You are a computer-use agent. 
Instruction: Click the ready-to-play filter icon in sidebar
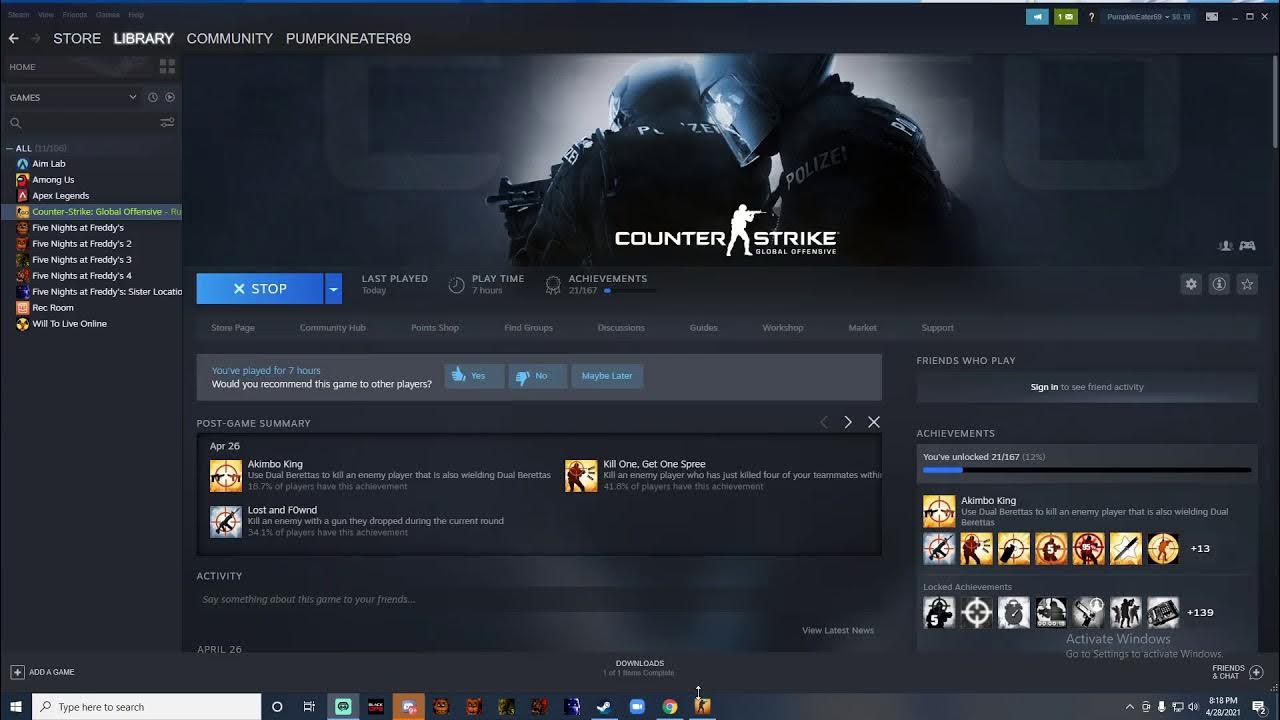pyautogui.click(x=170, y=97)
